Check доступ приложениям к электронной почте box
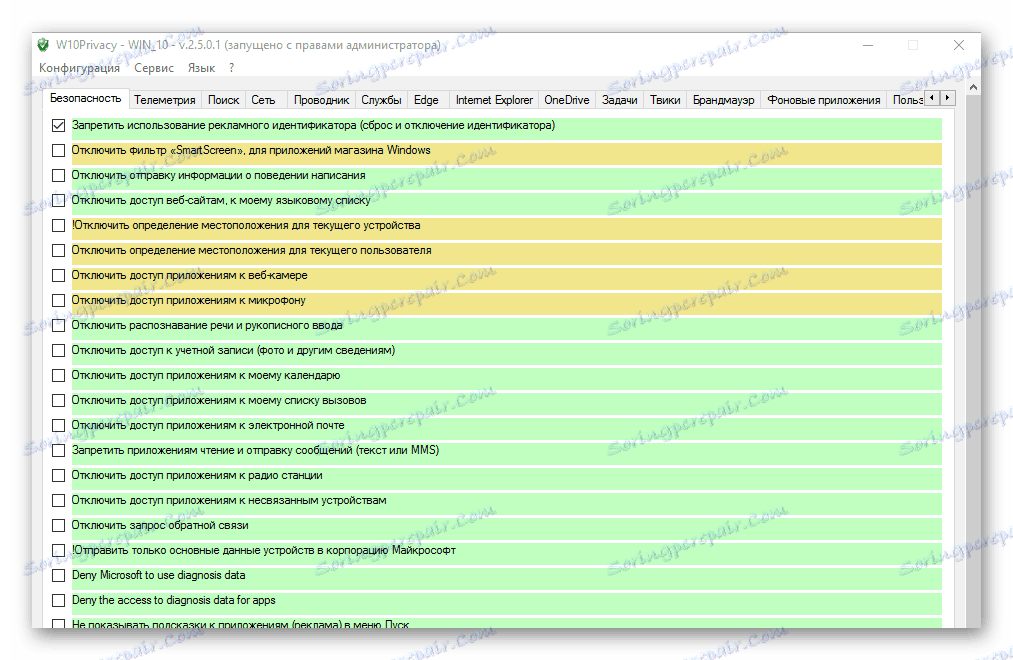 click(x=59, y=426)
